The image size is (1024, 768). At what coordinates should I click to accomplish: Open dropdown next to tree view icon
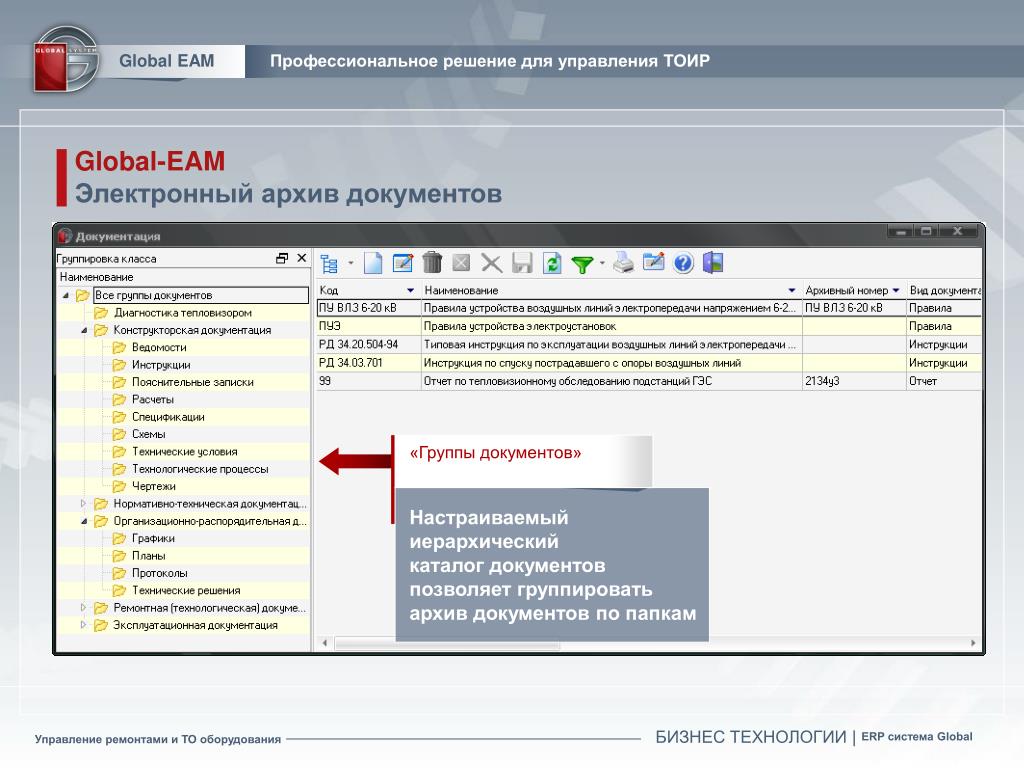351,263
